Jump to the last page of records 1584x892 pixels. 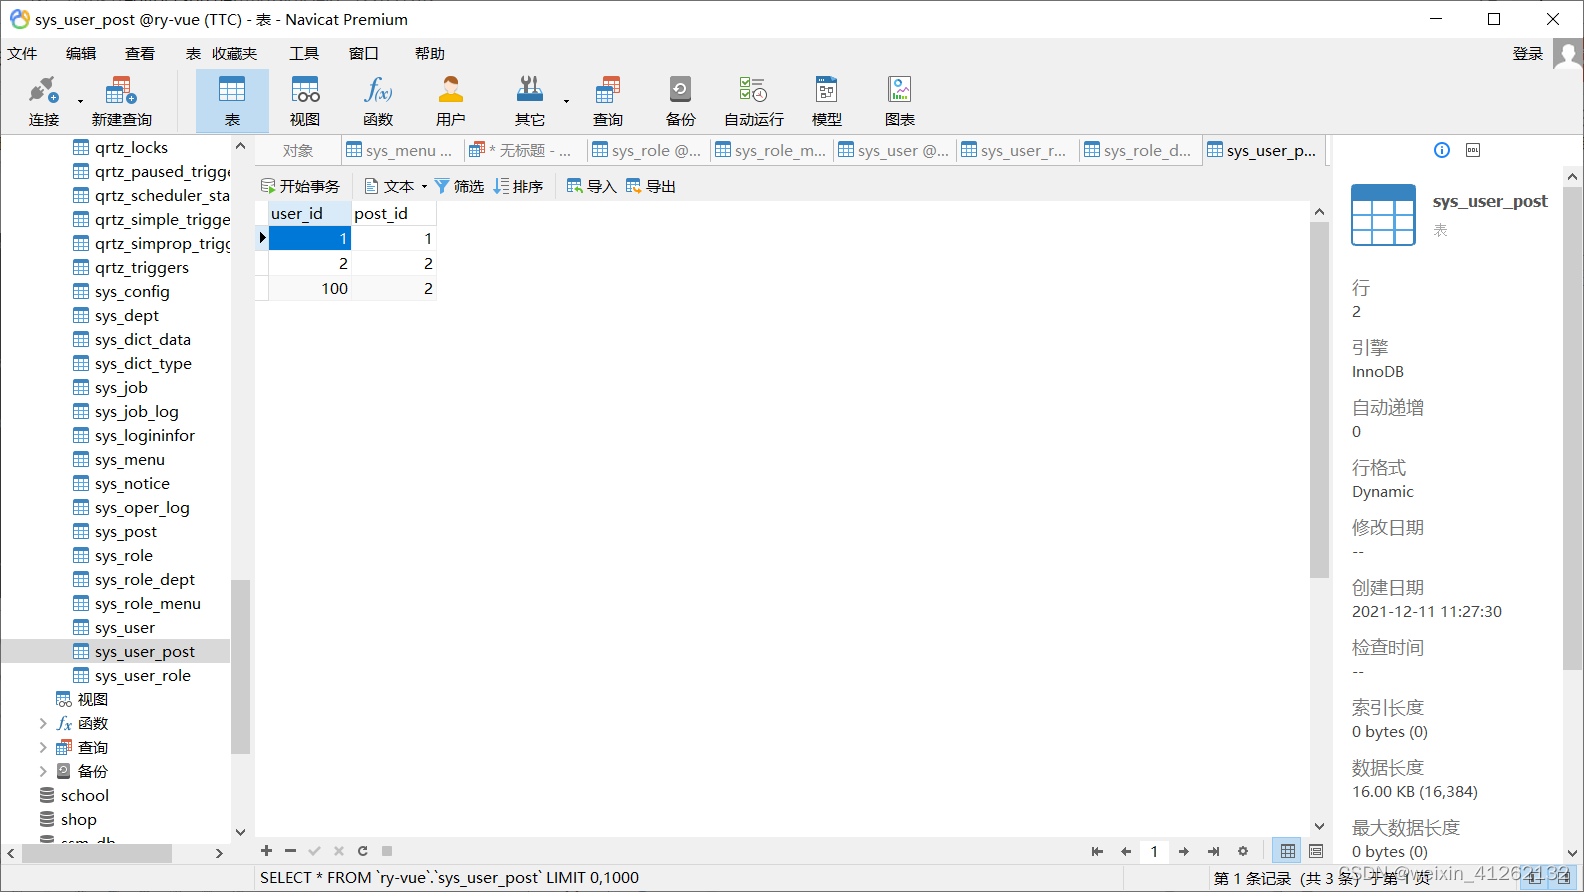(x=1213, y=852)
